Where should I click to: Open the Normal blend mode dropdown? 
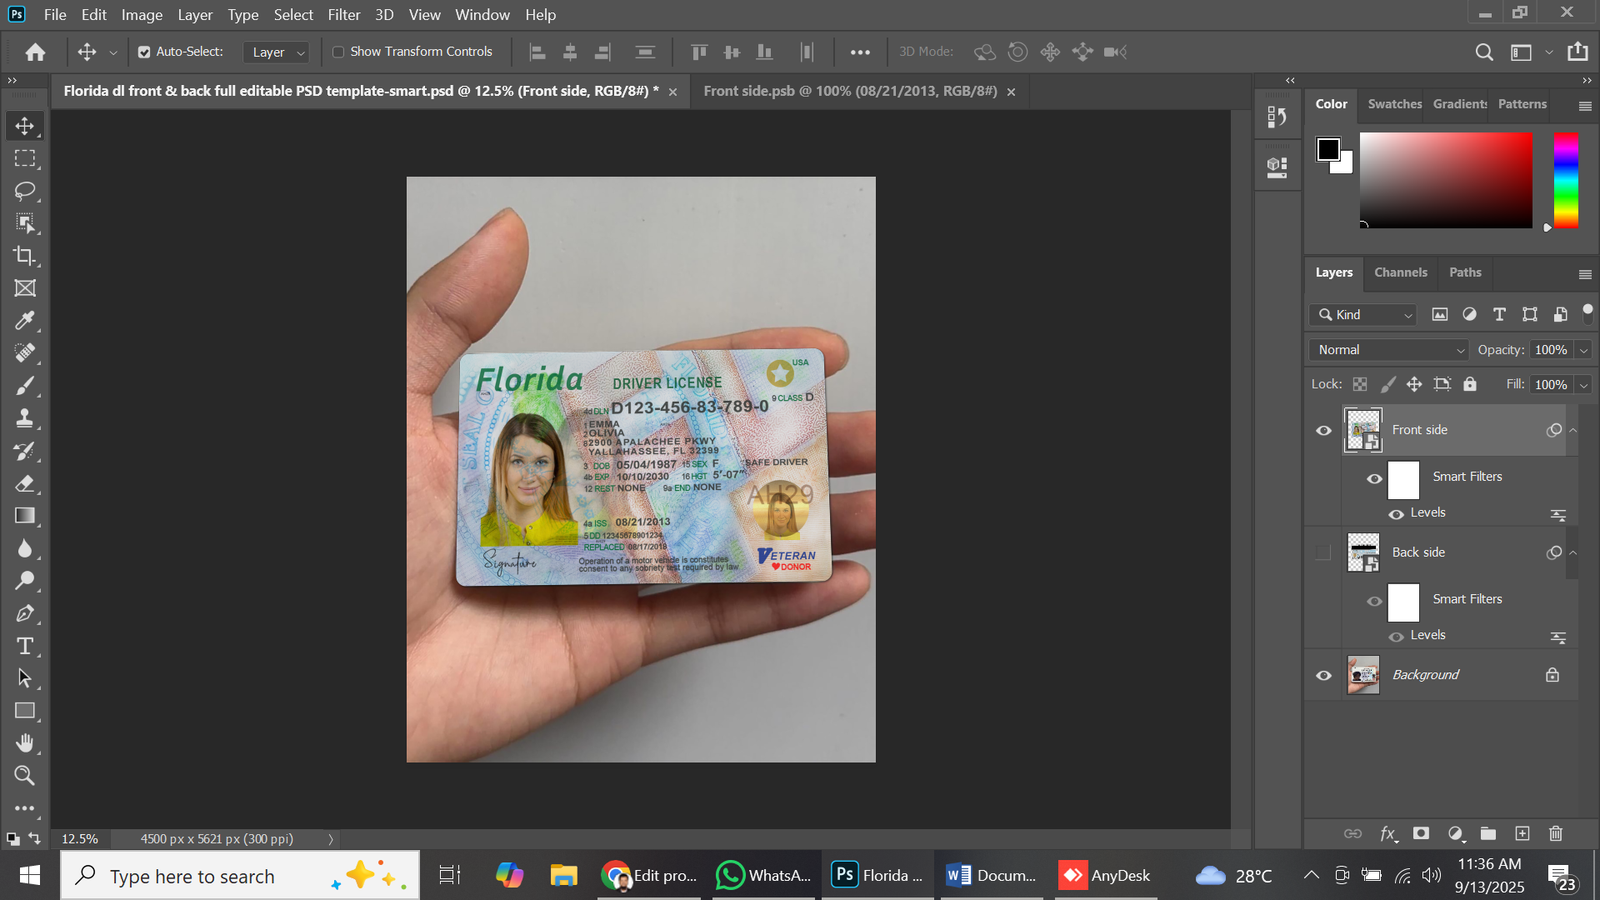(x=1388, y=350)
